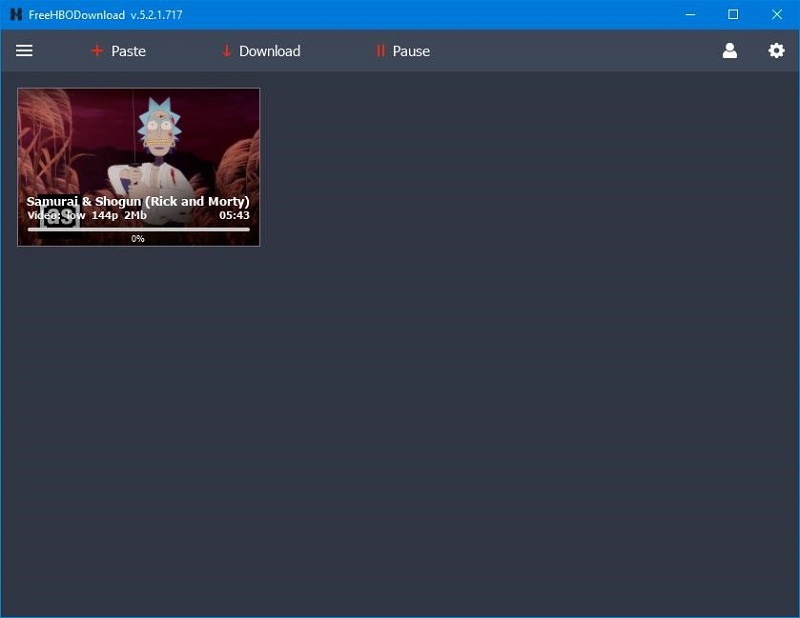Click the red down-arrow Download icon
Image resolution: width=800 pixels, height=618 pixels.
227,51
